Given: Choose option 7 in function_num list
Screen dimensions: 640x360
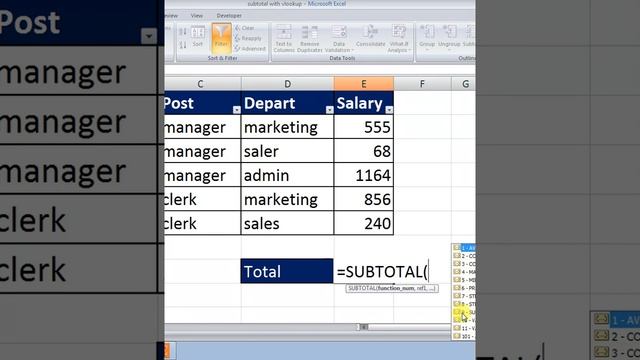Looking at the screenshot, I should coord(464,296).
